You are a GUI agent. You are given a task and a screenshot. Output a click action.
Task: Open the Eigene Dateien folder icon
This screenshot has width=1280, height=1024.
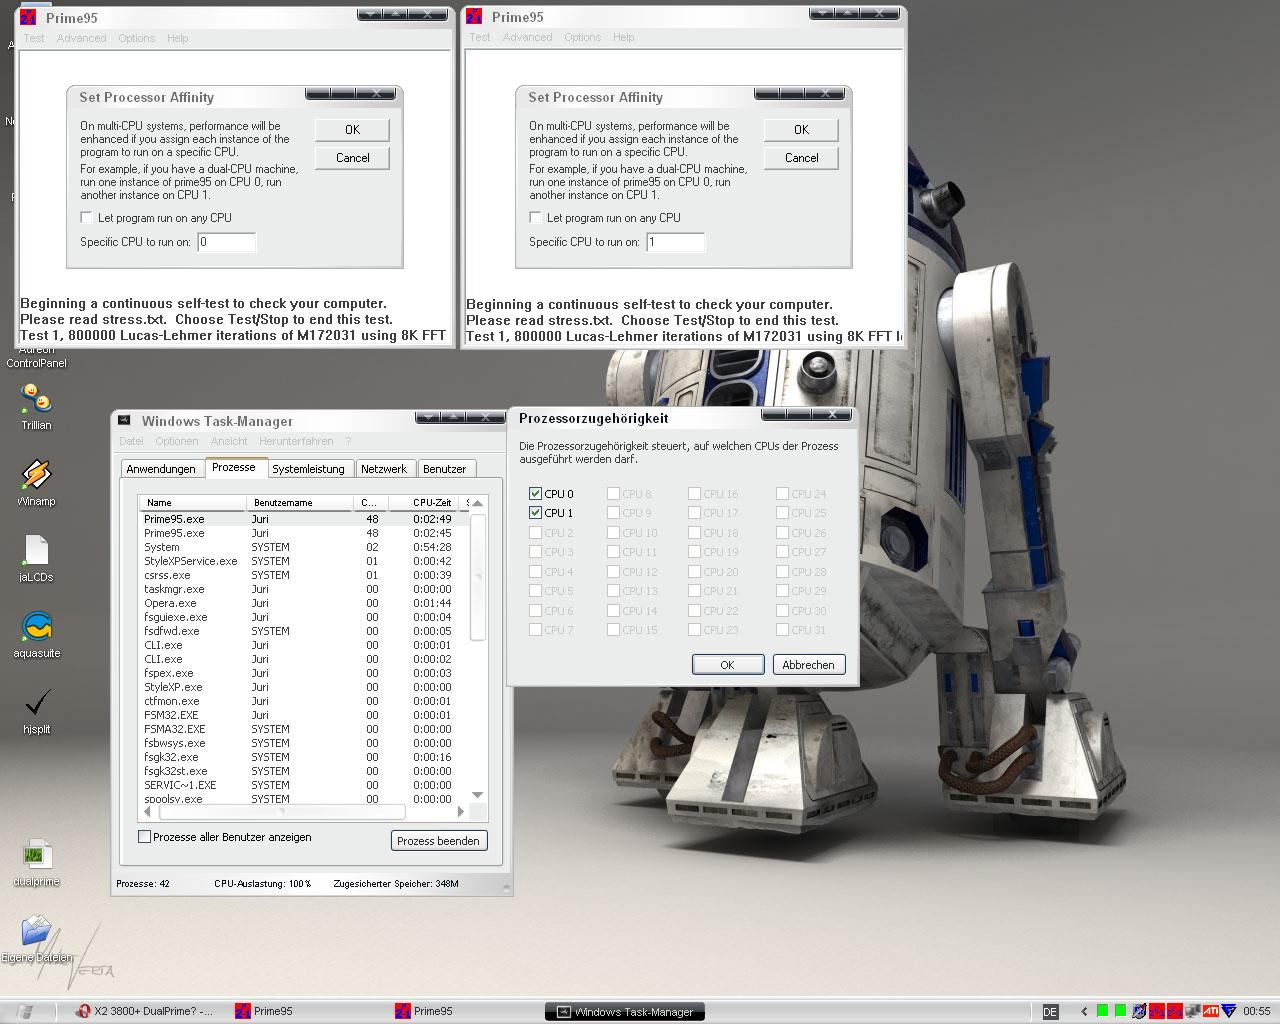click(36, 939)
